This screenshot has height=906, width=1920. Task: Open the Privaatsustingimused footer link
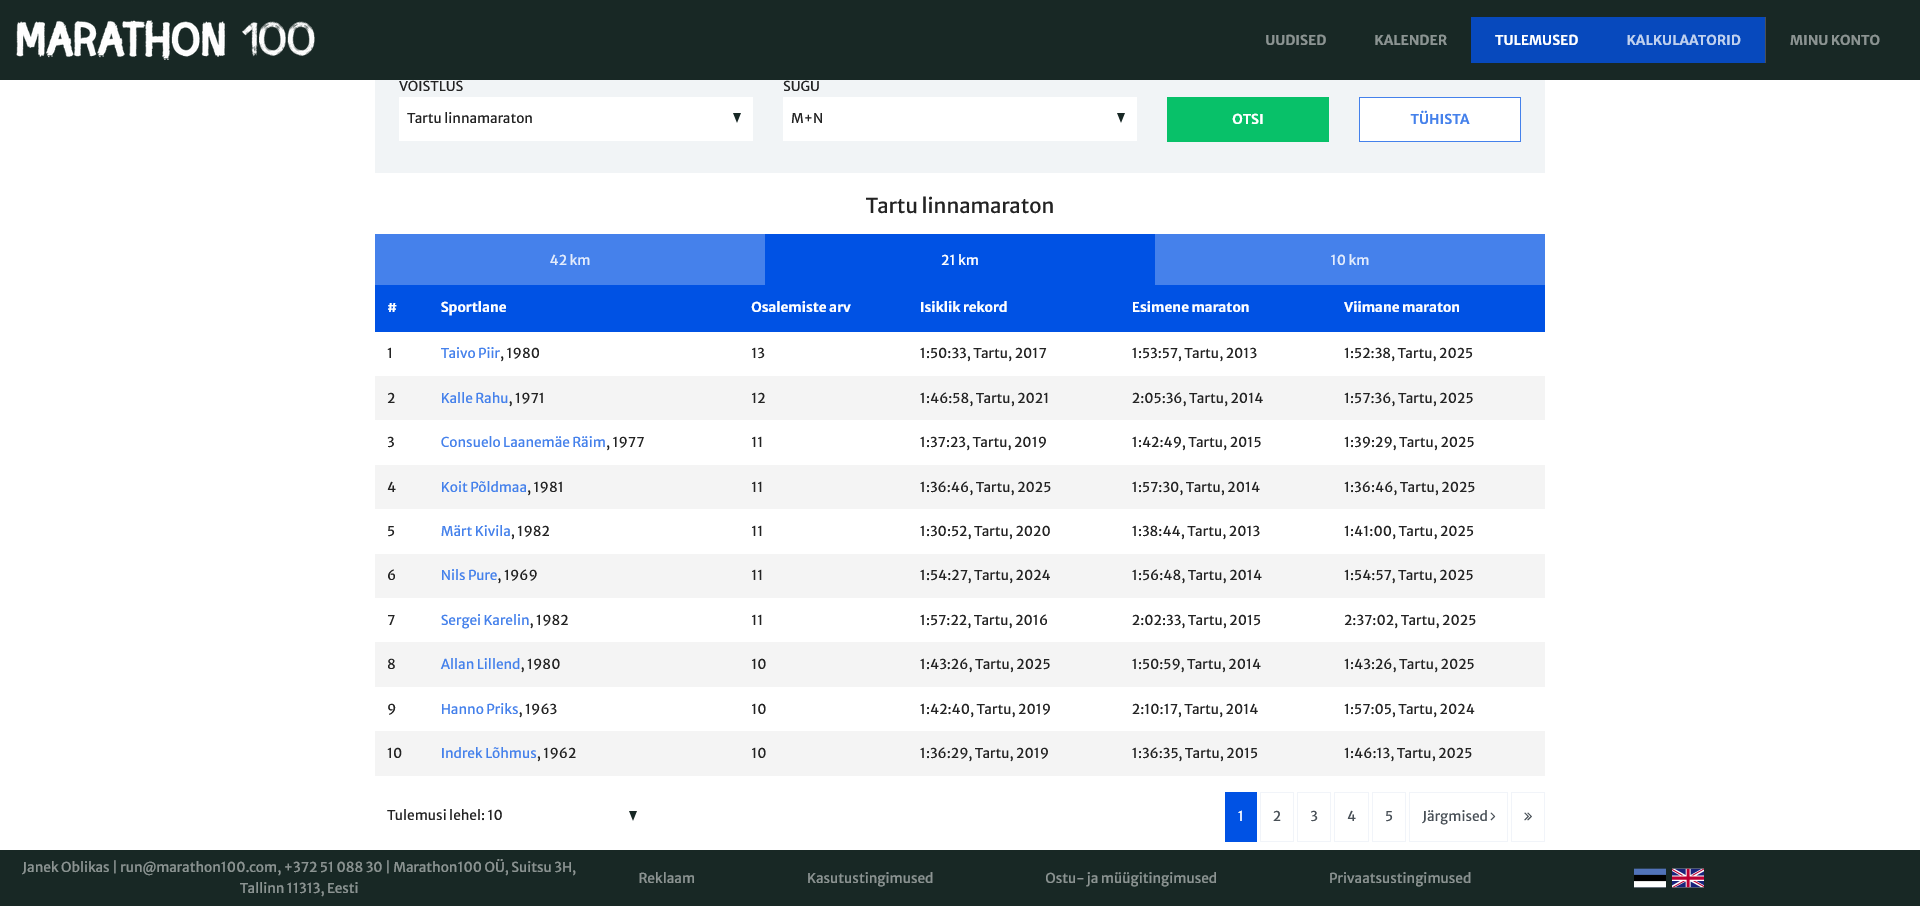coord(1399,878)
